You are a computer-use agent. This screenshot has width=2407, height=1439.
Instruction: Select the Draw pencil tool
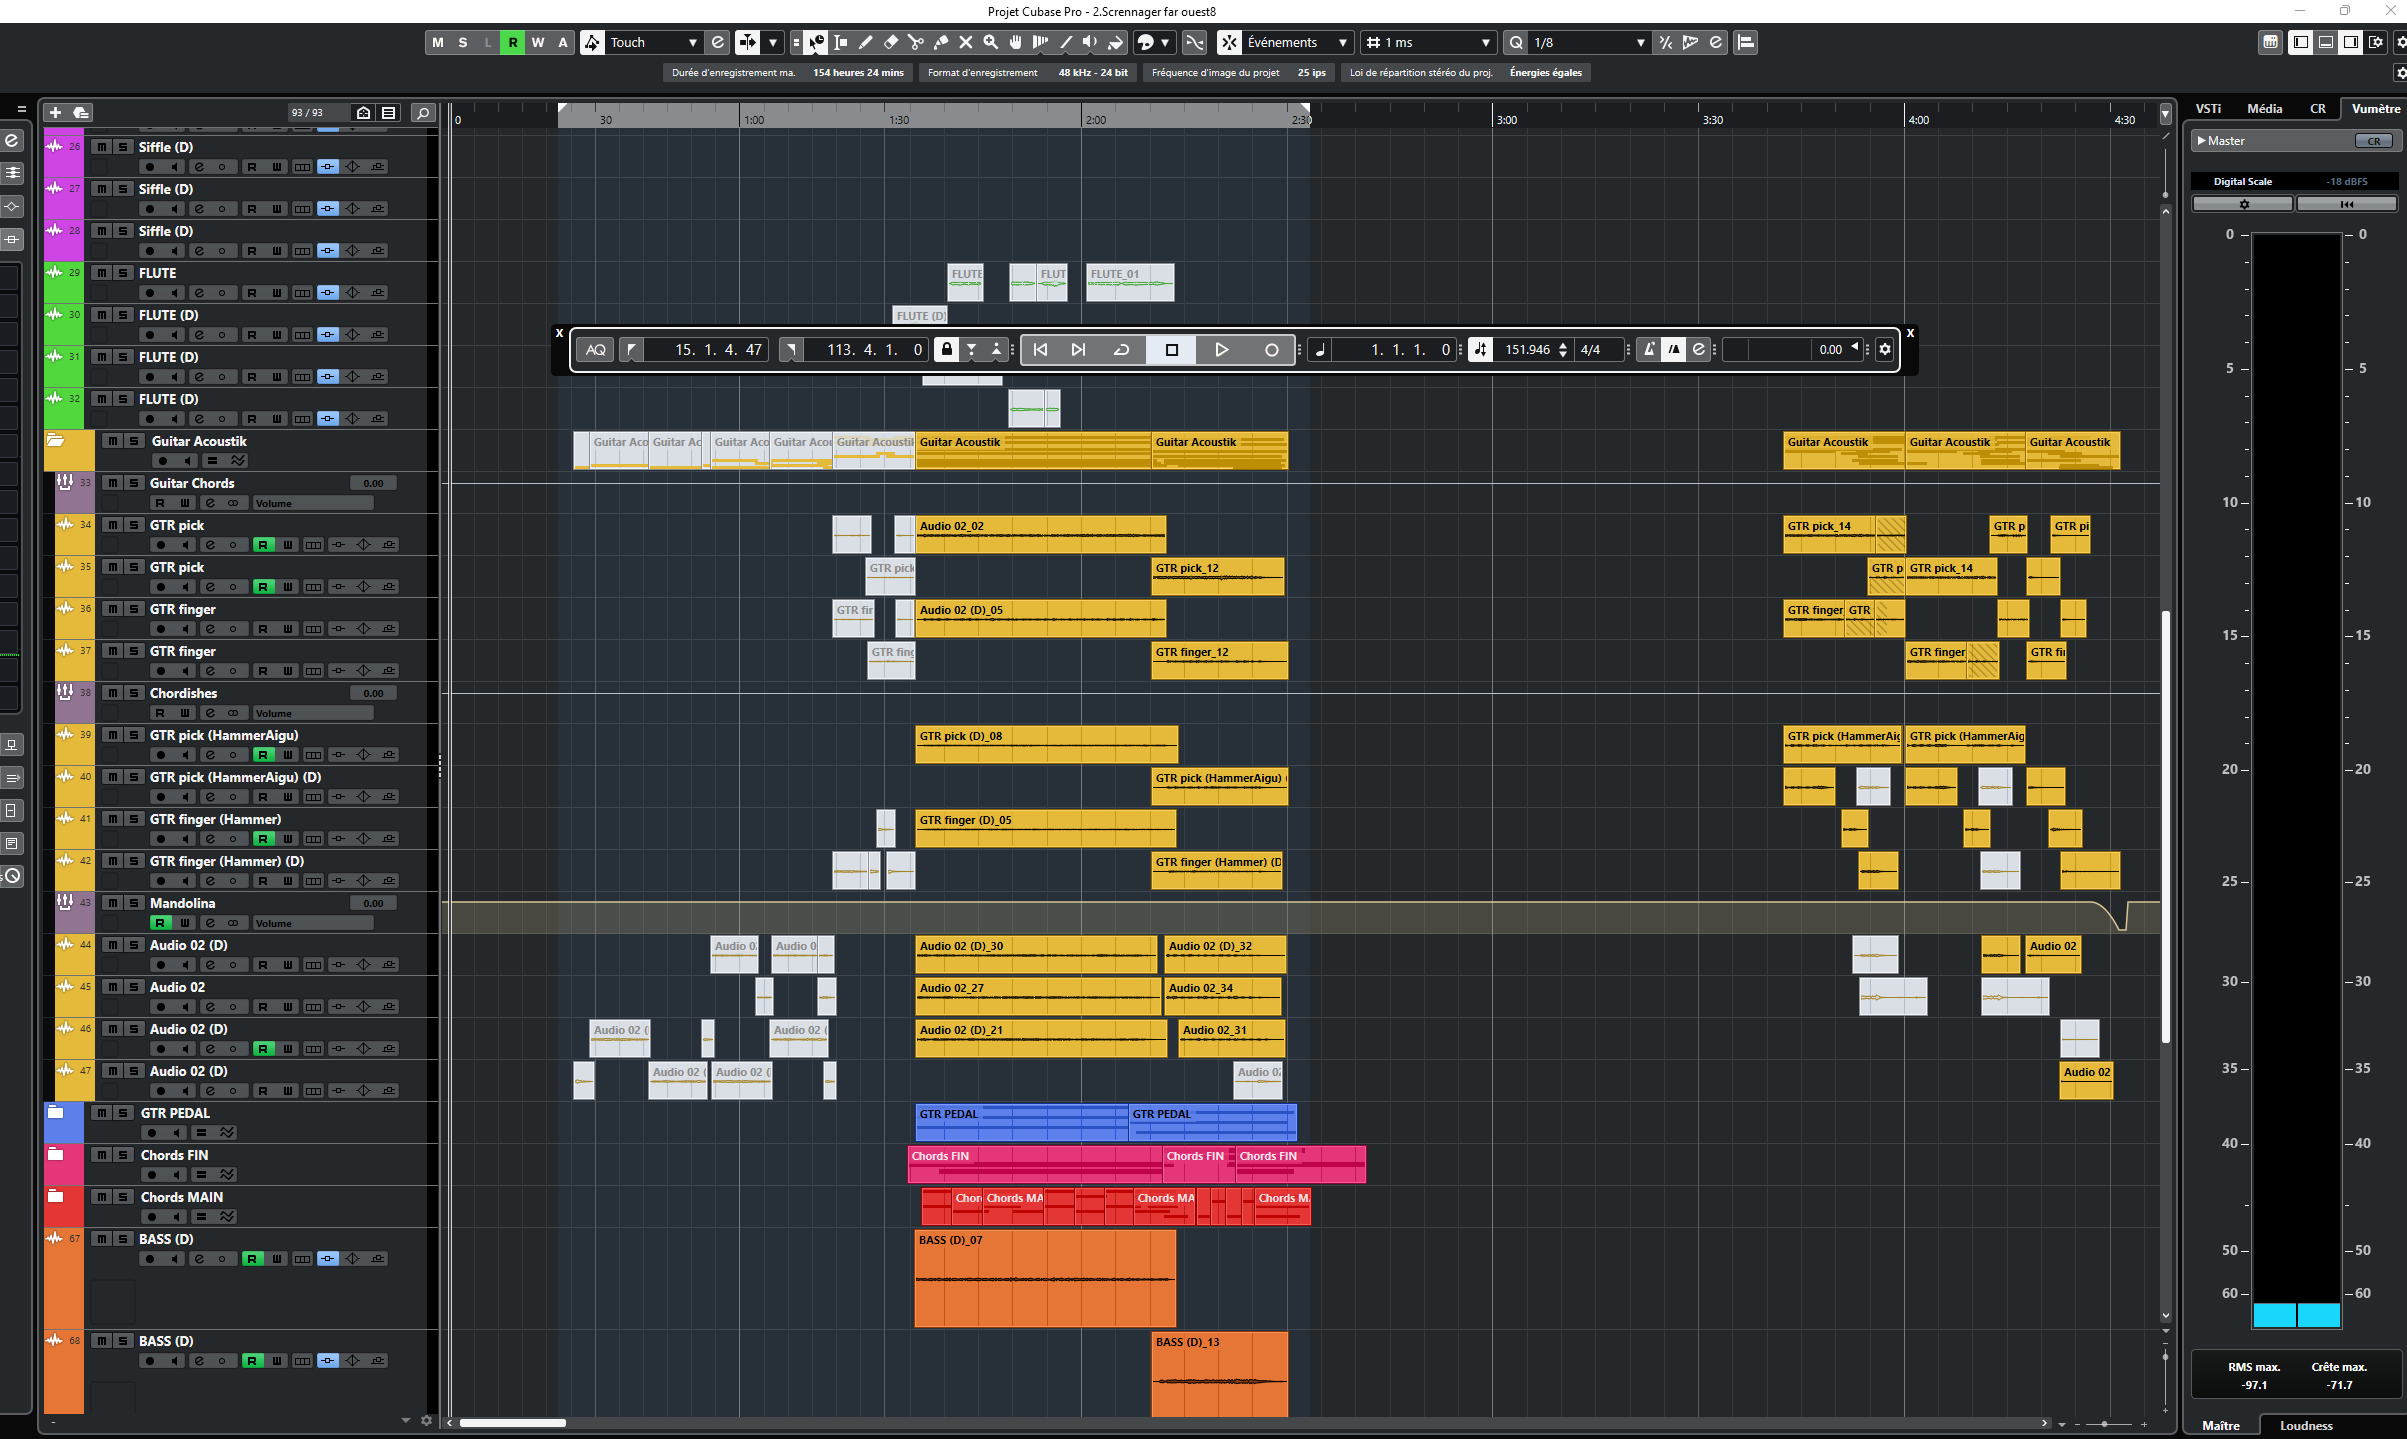866,42
